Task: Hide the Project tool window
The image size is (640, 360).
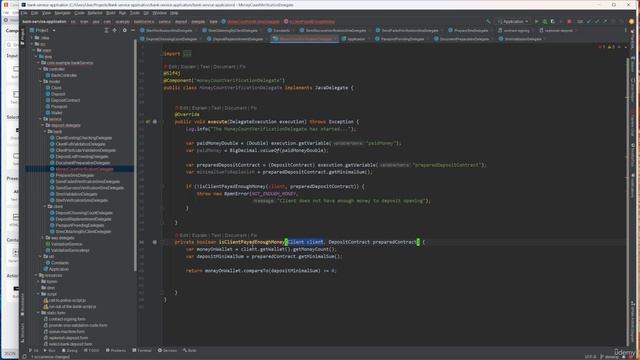Action: pyautogui.click(x=133, y=30)
